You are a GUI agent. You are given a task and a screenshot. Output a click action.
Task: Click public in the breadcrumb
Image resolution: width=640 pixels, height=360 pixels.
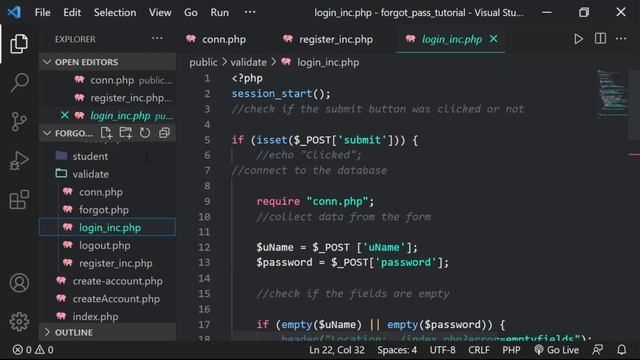coord(203,62)
